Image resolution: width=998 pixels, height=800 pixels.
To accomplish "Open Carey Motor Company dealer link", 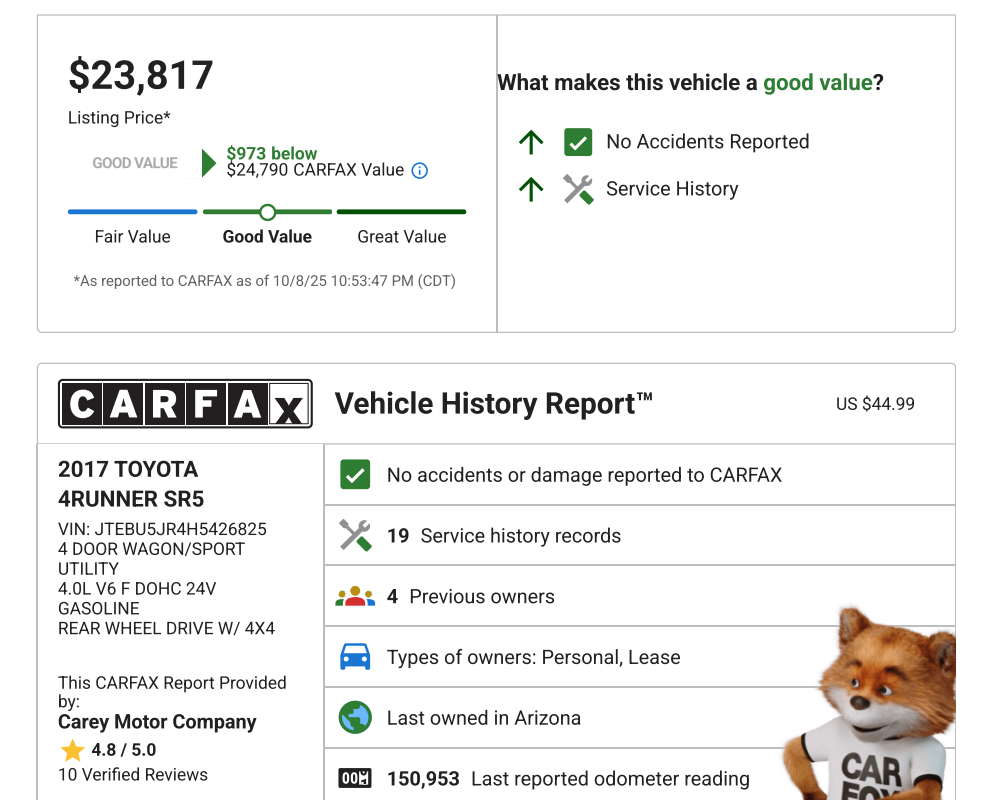I will pyautogui.click(x=157, y=722).
